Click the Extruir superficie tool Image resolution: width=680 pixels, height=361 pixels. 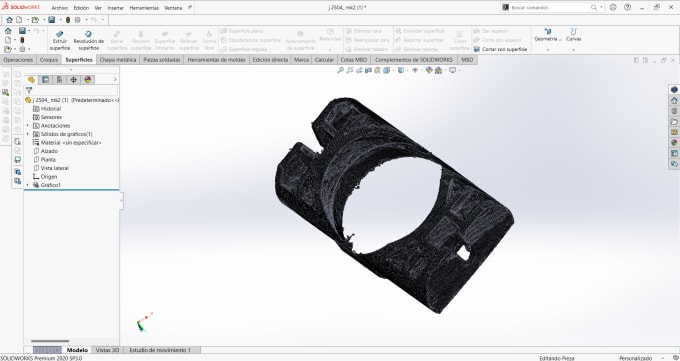click(59, 40)
